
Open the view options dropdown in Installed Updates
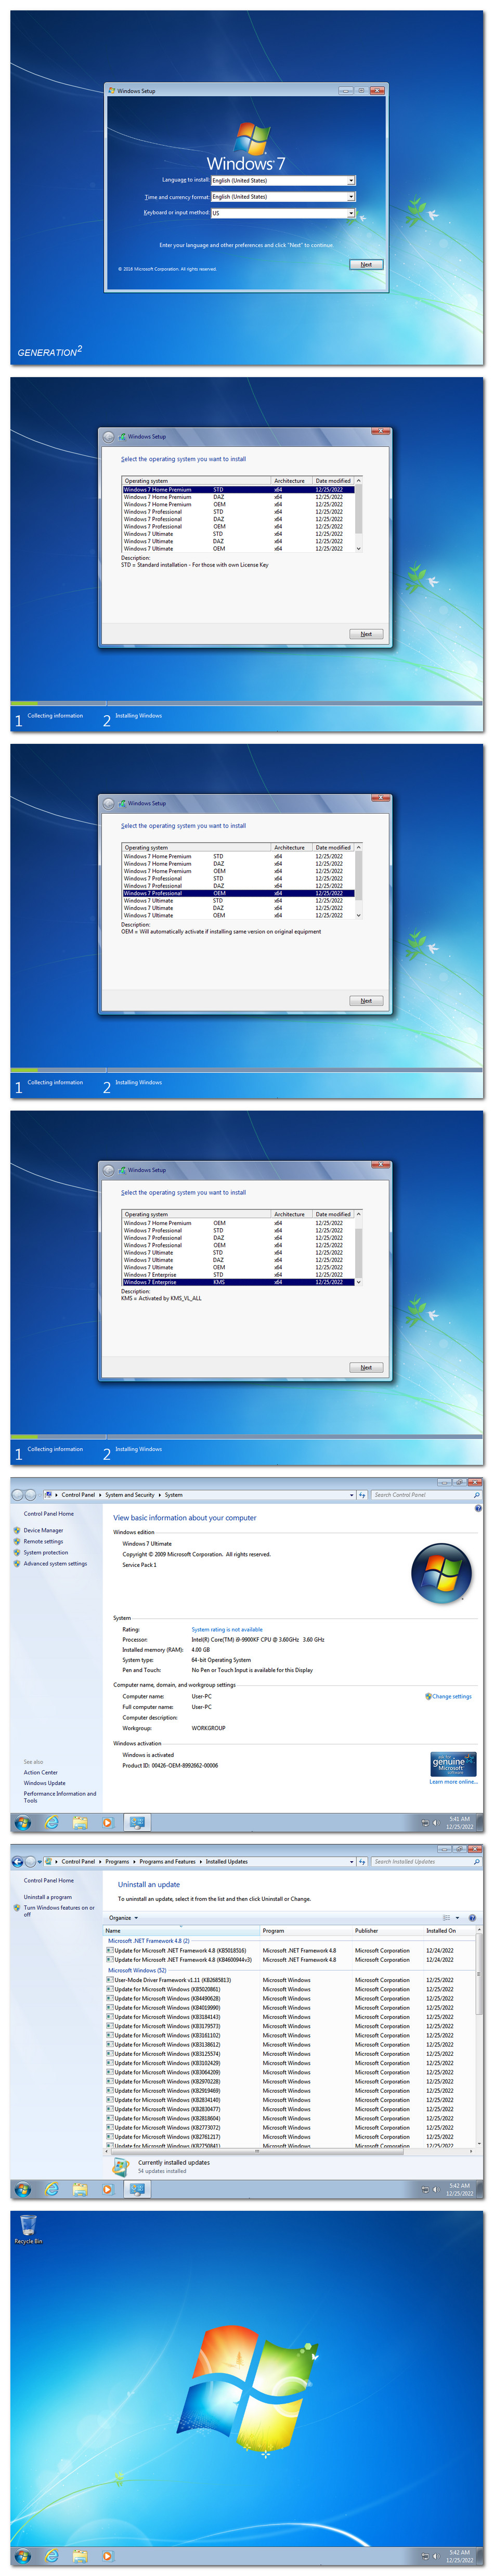[x=458, y=1918]
